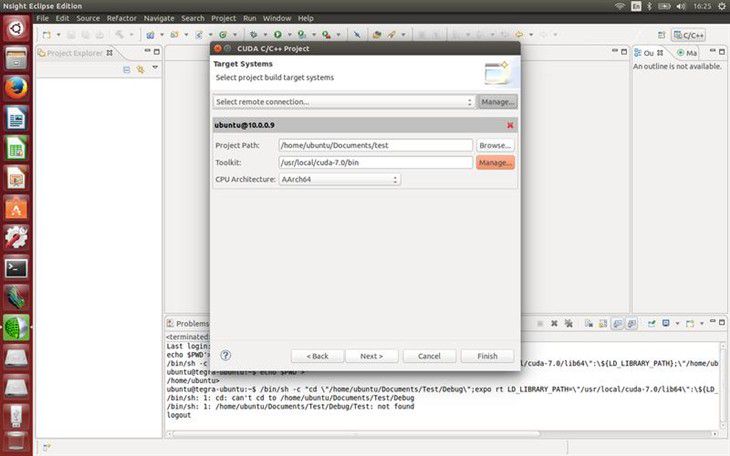Screen dimensions: 730x456
Task: Click Collapse All in Project Explorer
Action: point(127,70)
